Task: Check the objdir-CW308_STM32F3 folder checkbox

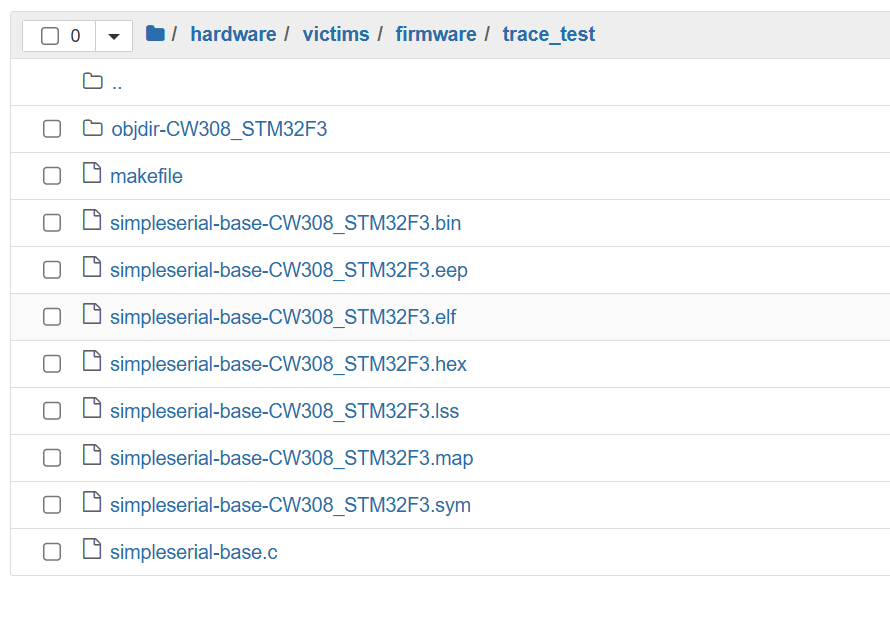Action: tap(52, 129)
